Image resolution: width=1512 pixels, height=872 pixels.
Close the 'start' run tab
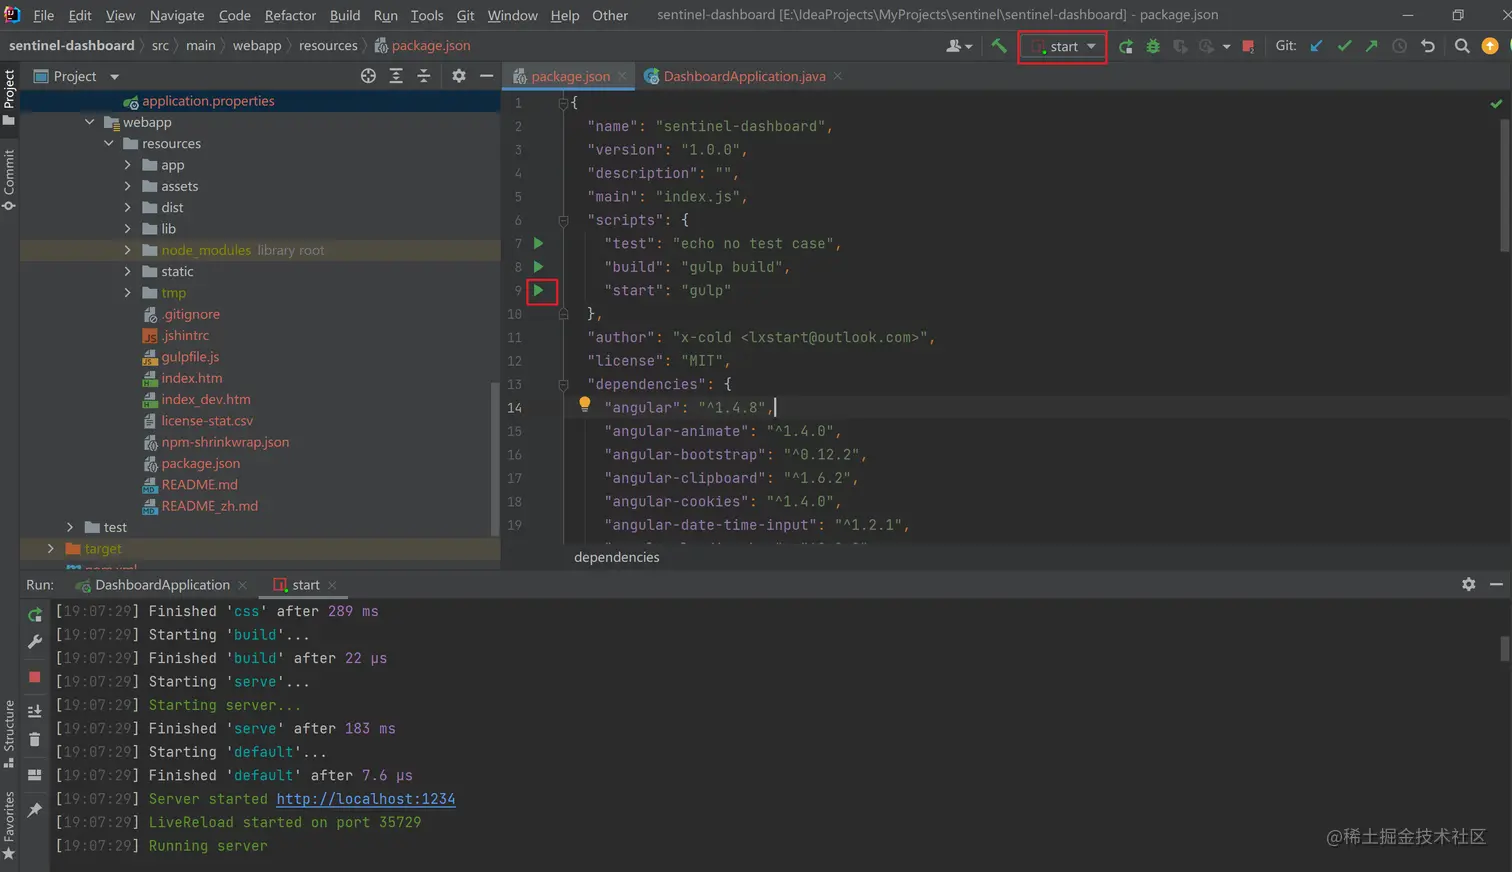[332, 585]
